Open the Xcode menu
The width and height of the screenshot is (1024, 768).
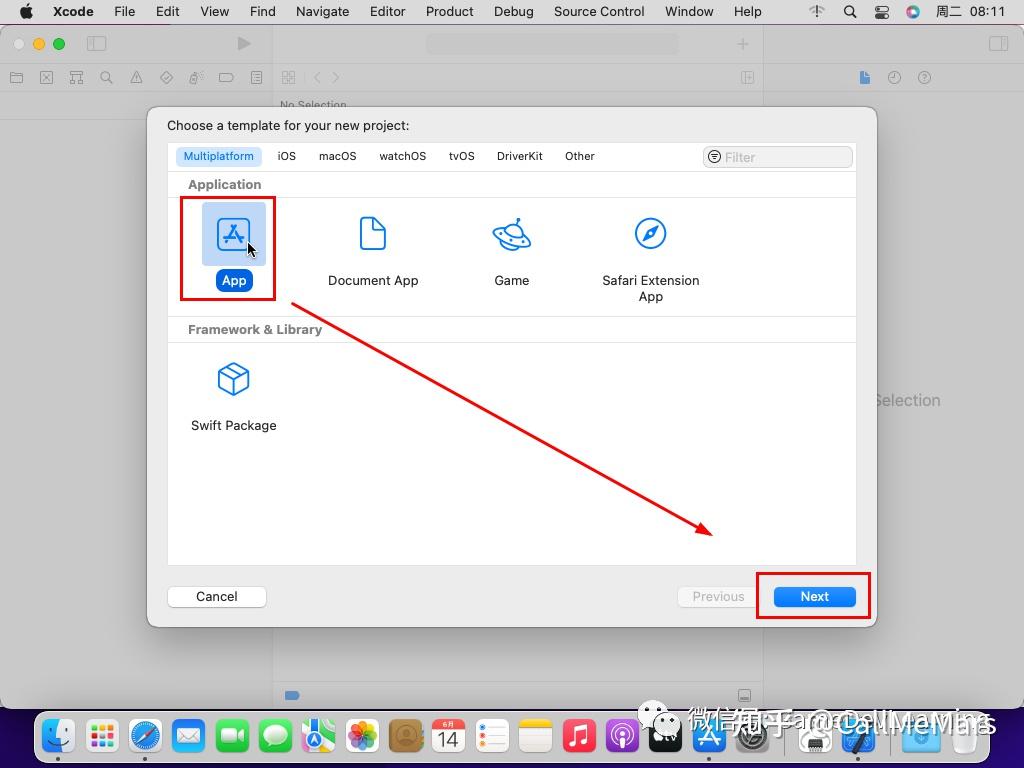click(73, 12)
